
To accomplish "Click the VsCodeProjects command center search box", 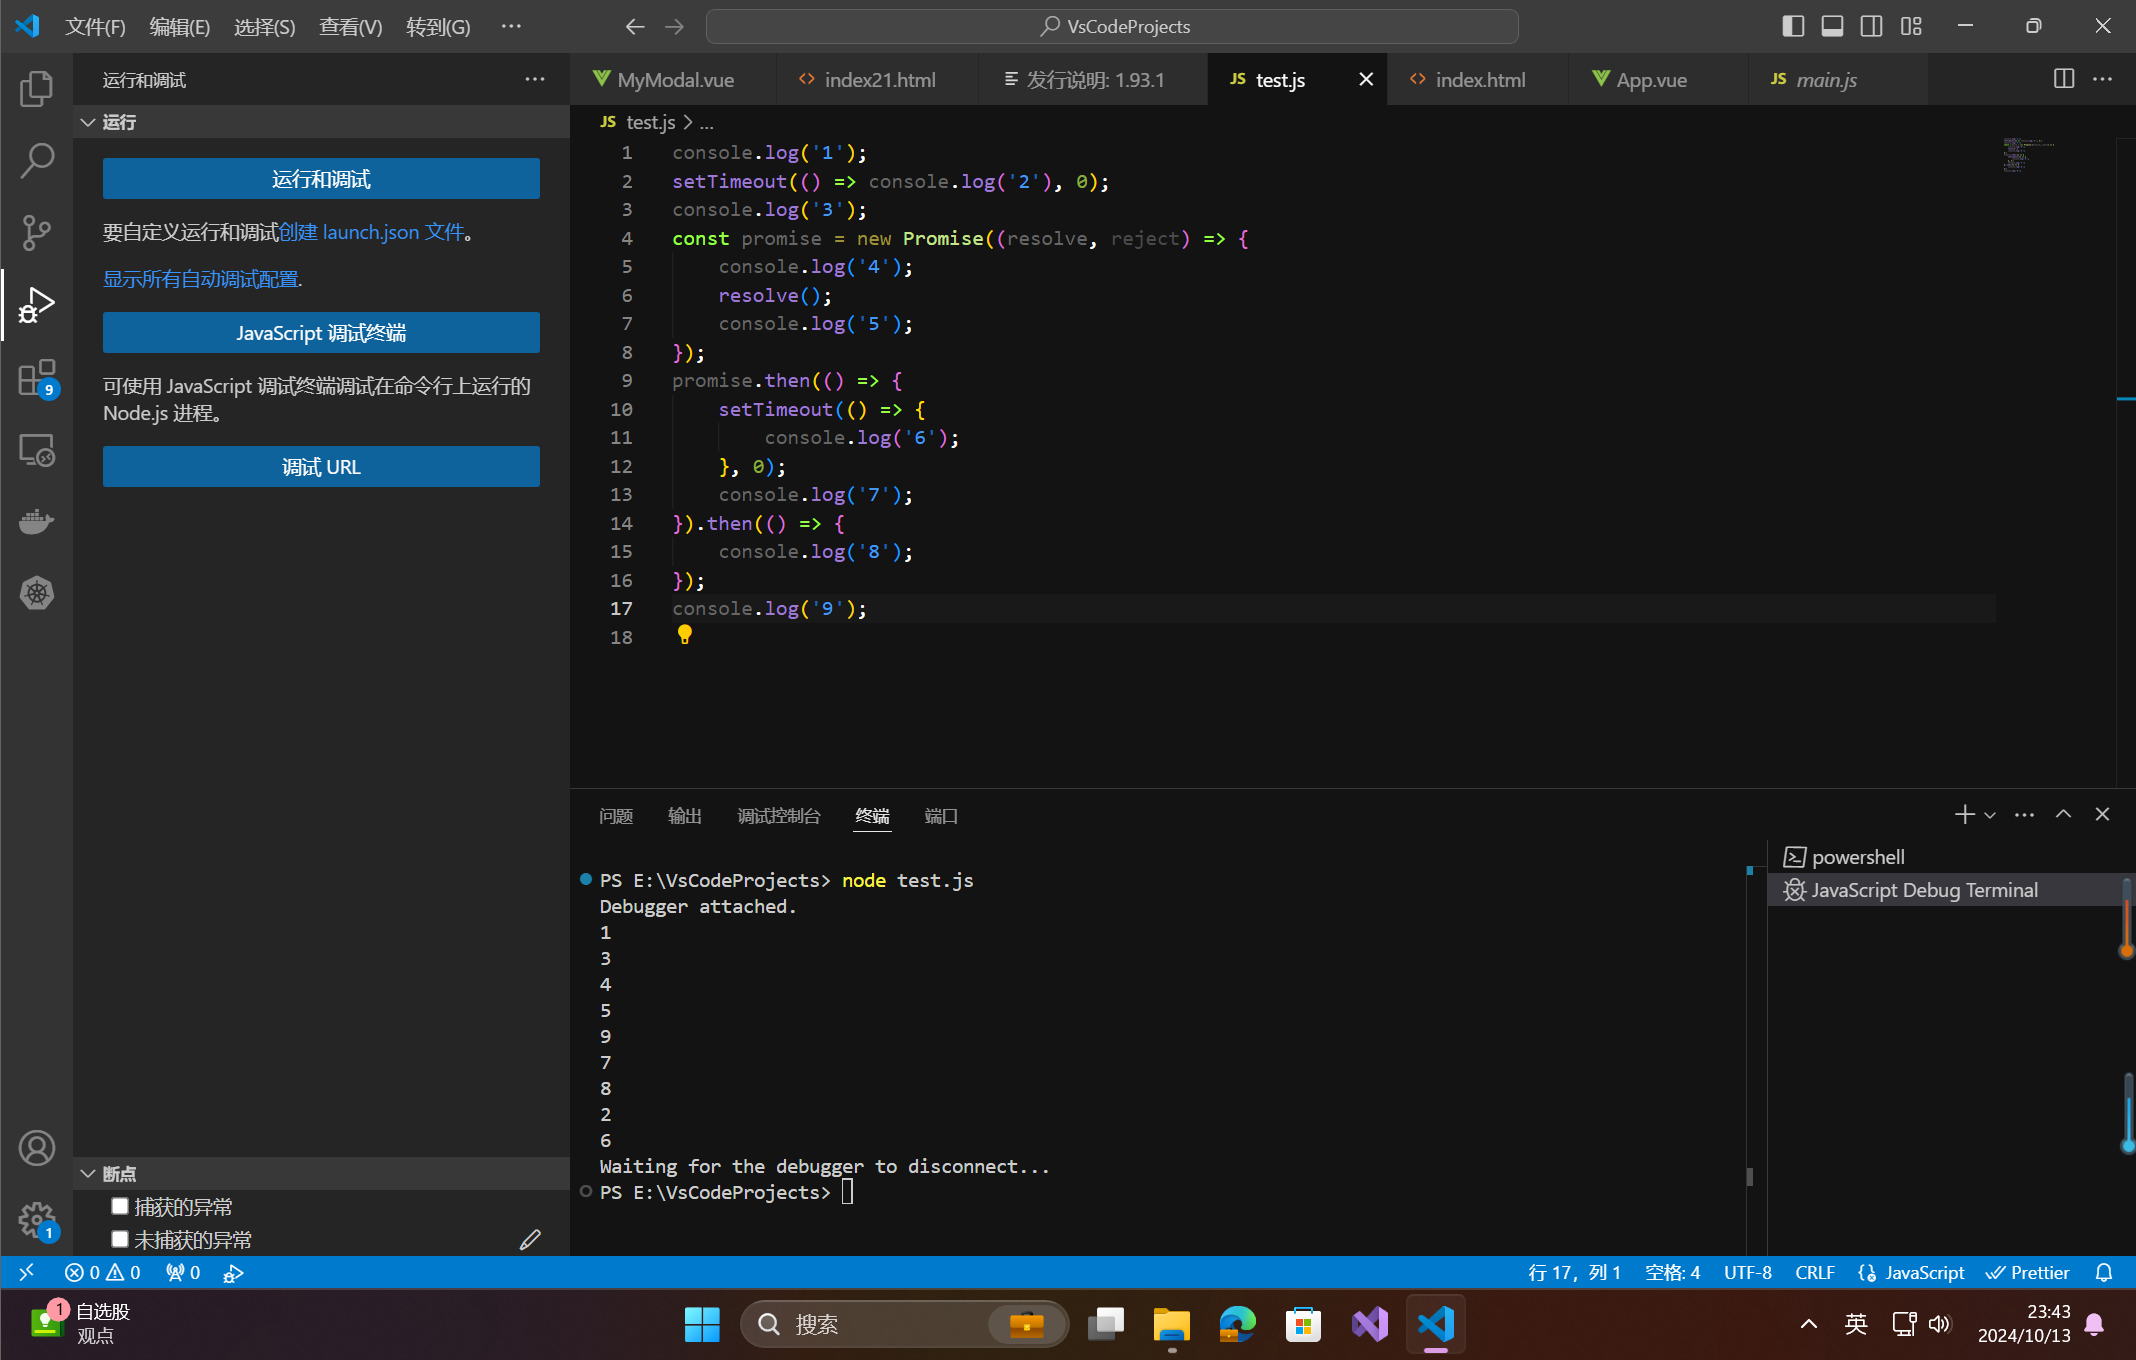I will [x=1112, y=26].
